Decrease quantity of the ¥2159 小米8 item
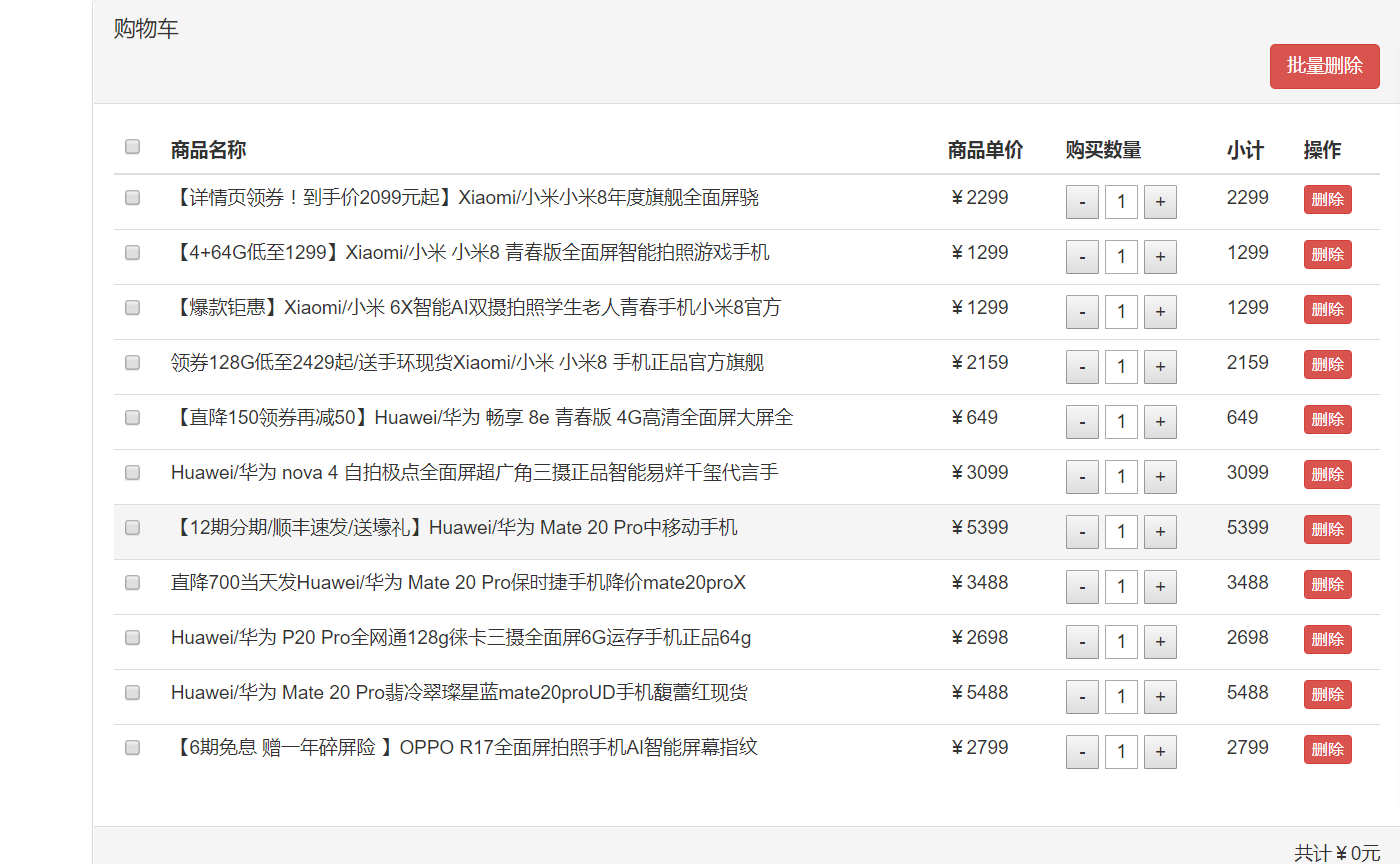Screen dimensions: 1400x864 tap(1082, 367)
